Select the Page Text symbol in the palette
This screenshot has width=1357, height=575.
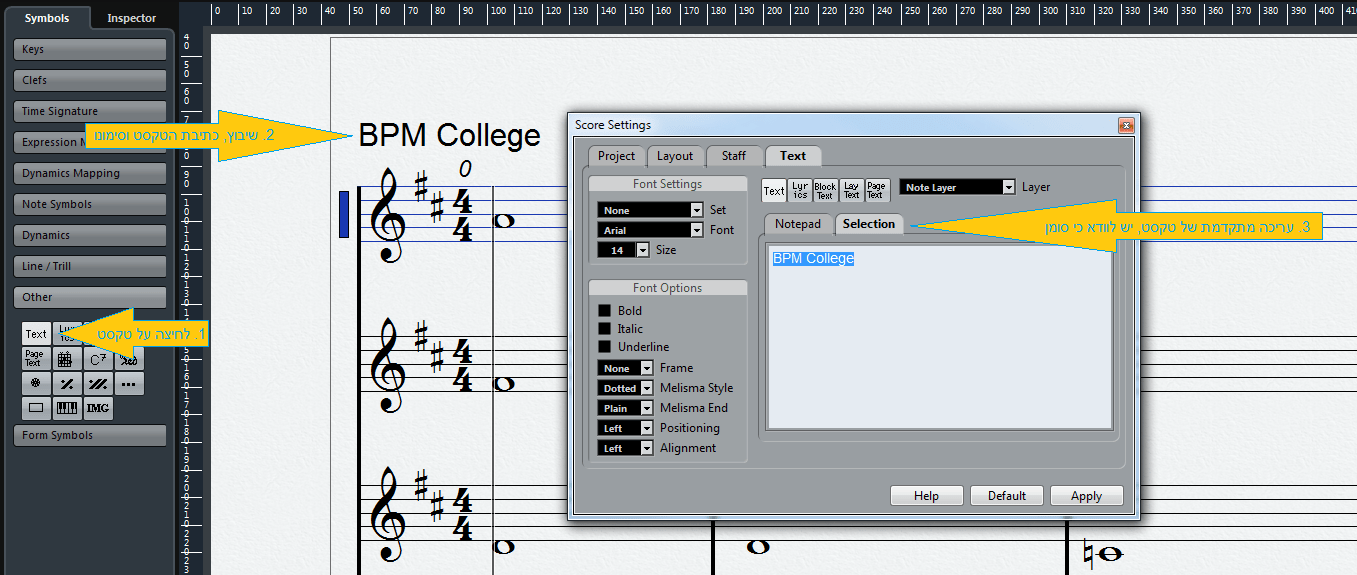[36, 358]
